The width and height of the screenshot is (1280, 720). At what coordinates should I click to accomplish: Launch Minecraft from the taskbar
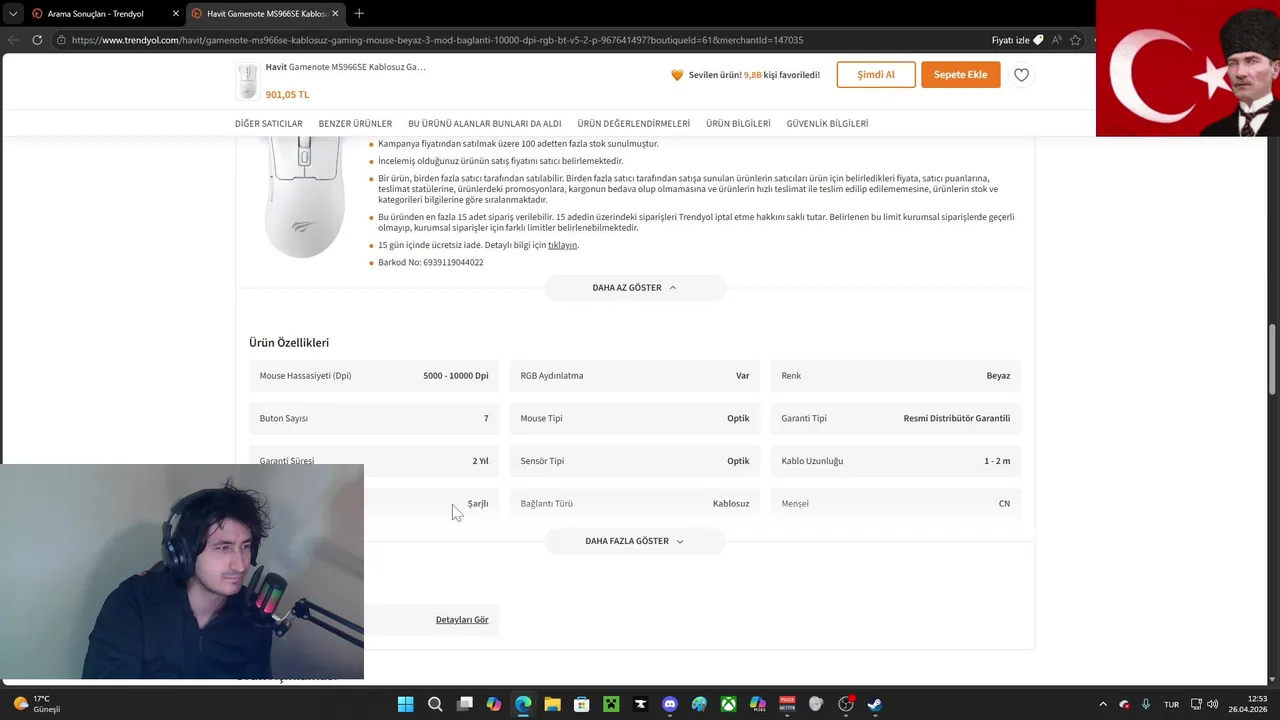pyautogui.click(x=611, y=704)
